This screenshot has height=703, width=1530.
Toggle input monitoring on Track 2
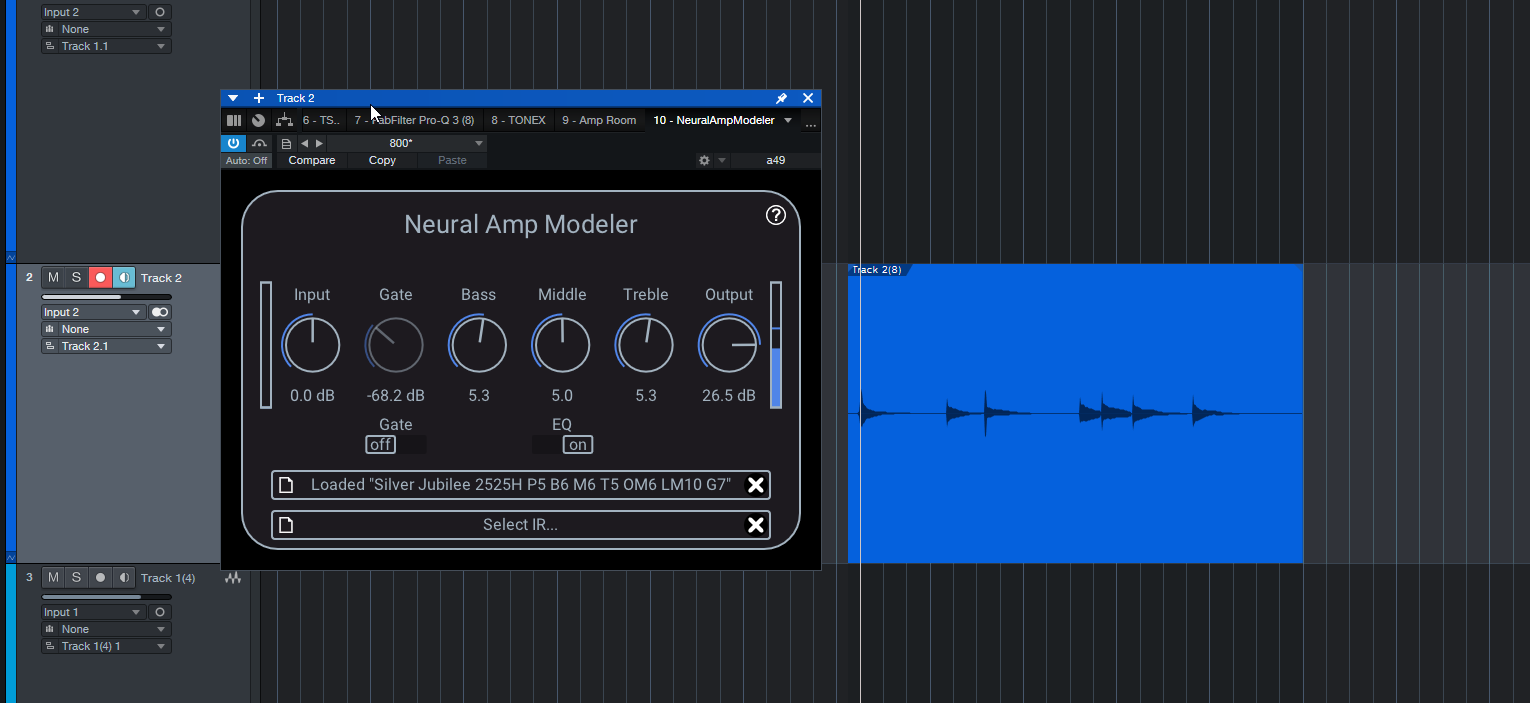pos(124,277)
